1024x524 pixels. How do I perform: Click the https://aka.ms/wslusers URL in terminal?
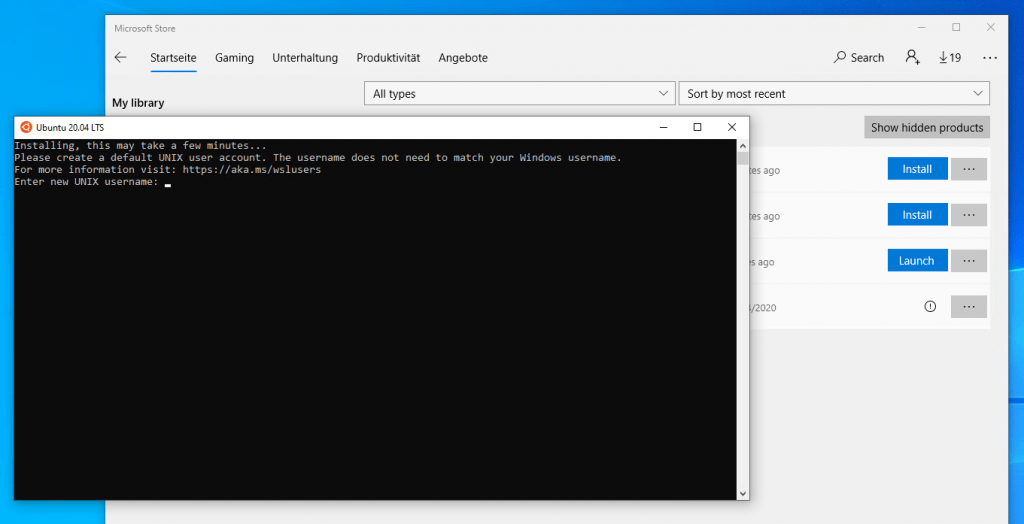point(251,170)
